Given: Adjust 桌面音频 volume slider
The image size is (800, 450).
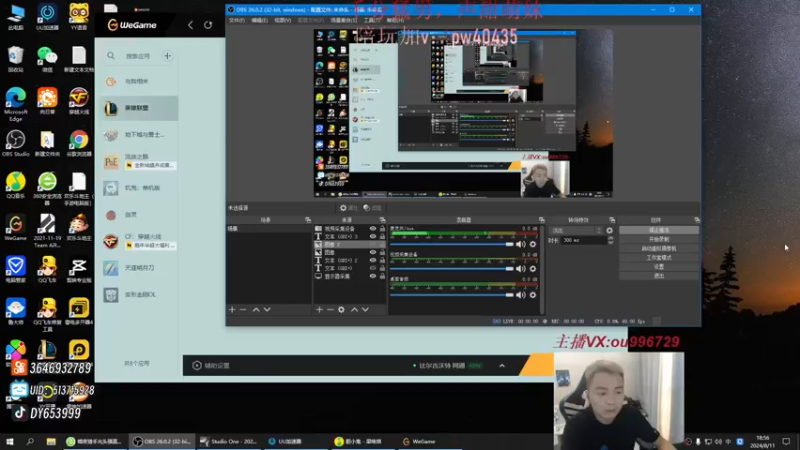Looking at the screenshot, I should point(452,295).
